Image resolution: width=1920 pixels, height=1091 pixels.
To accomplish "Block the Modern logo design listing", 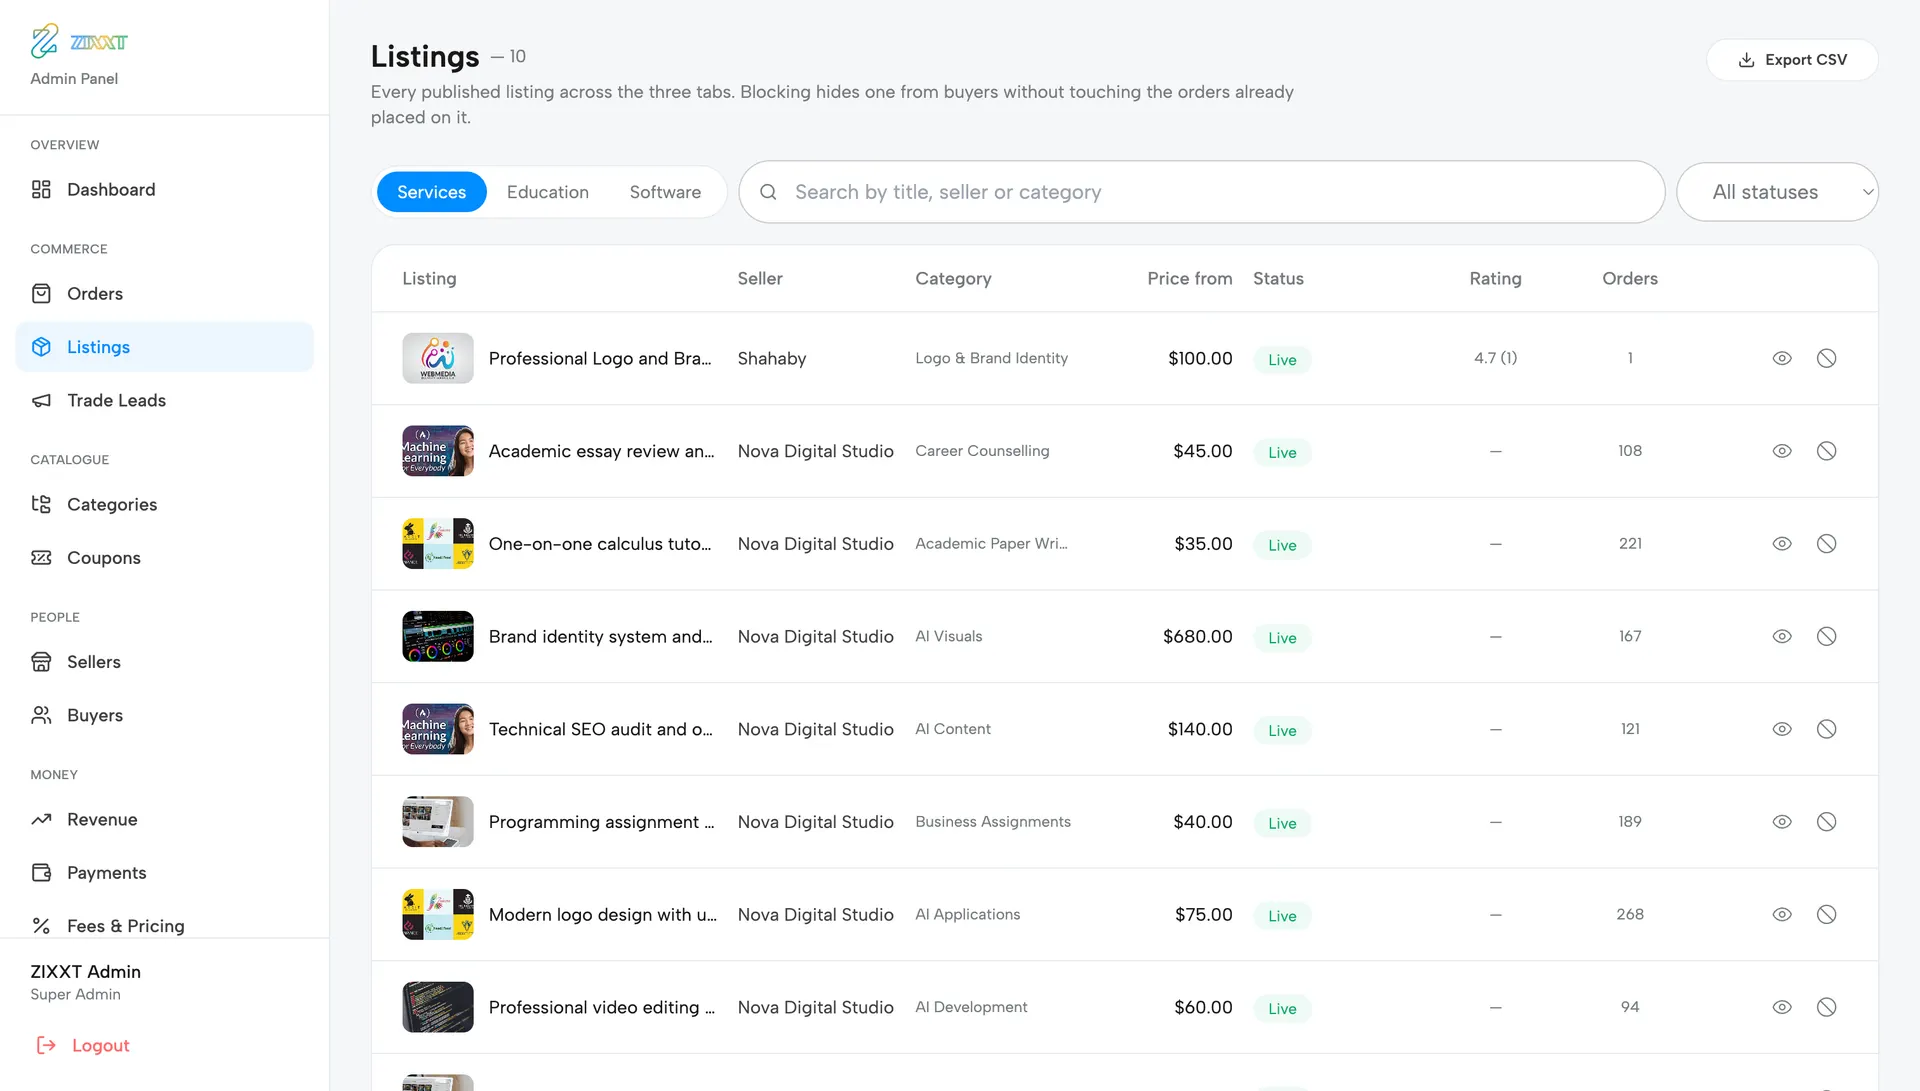I will pos(1826,915).
